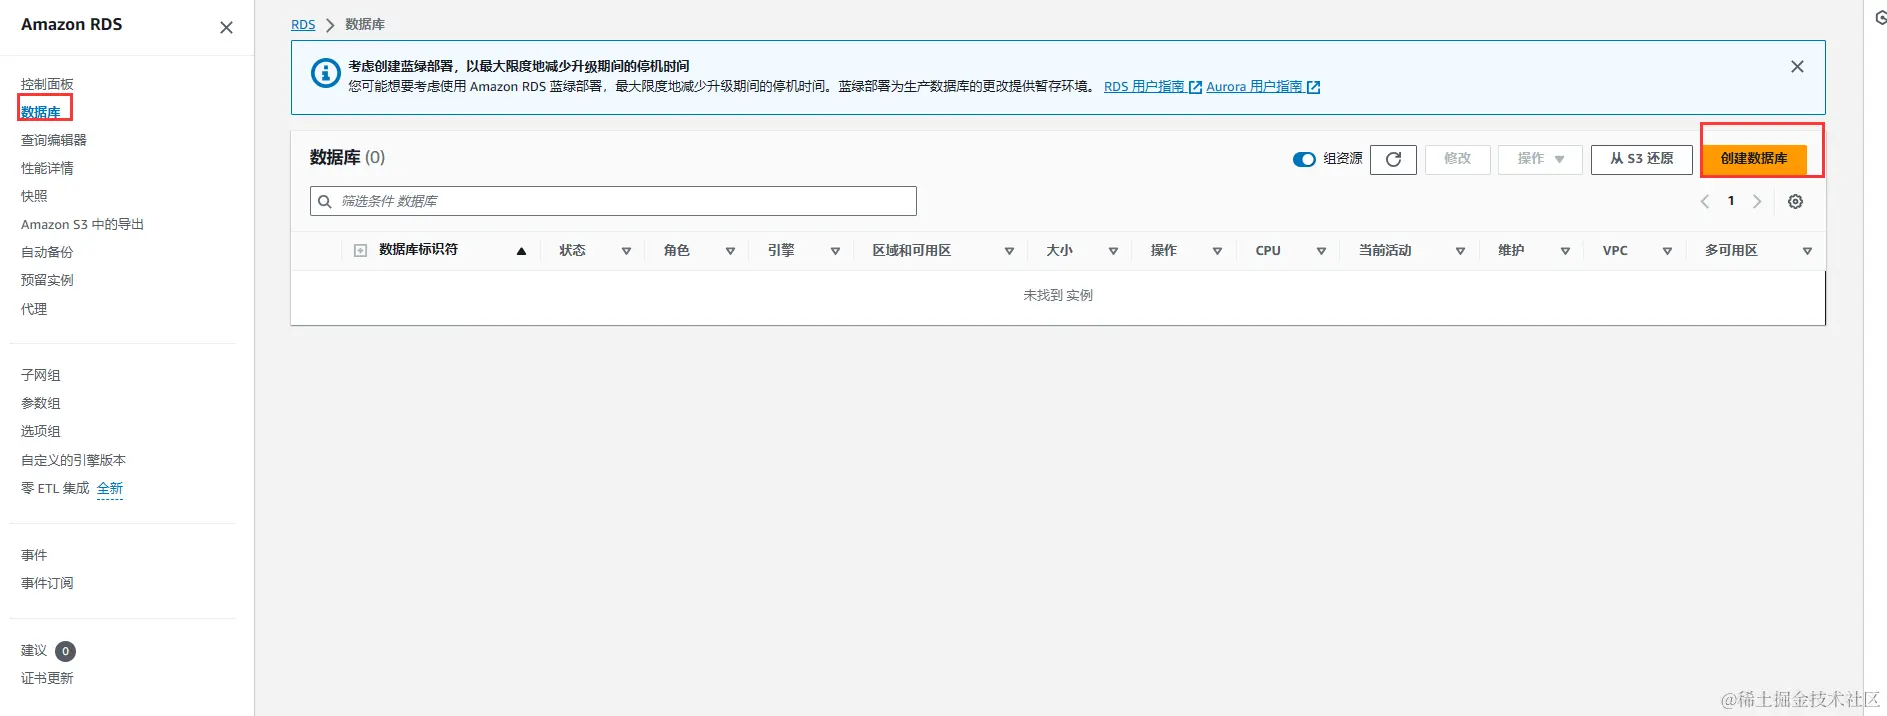Open 选项组 in sidebar

click(x=41, y=431)
